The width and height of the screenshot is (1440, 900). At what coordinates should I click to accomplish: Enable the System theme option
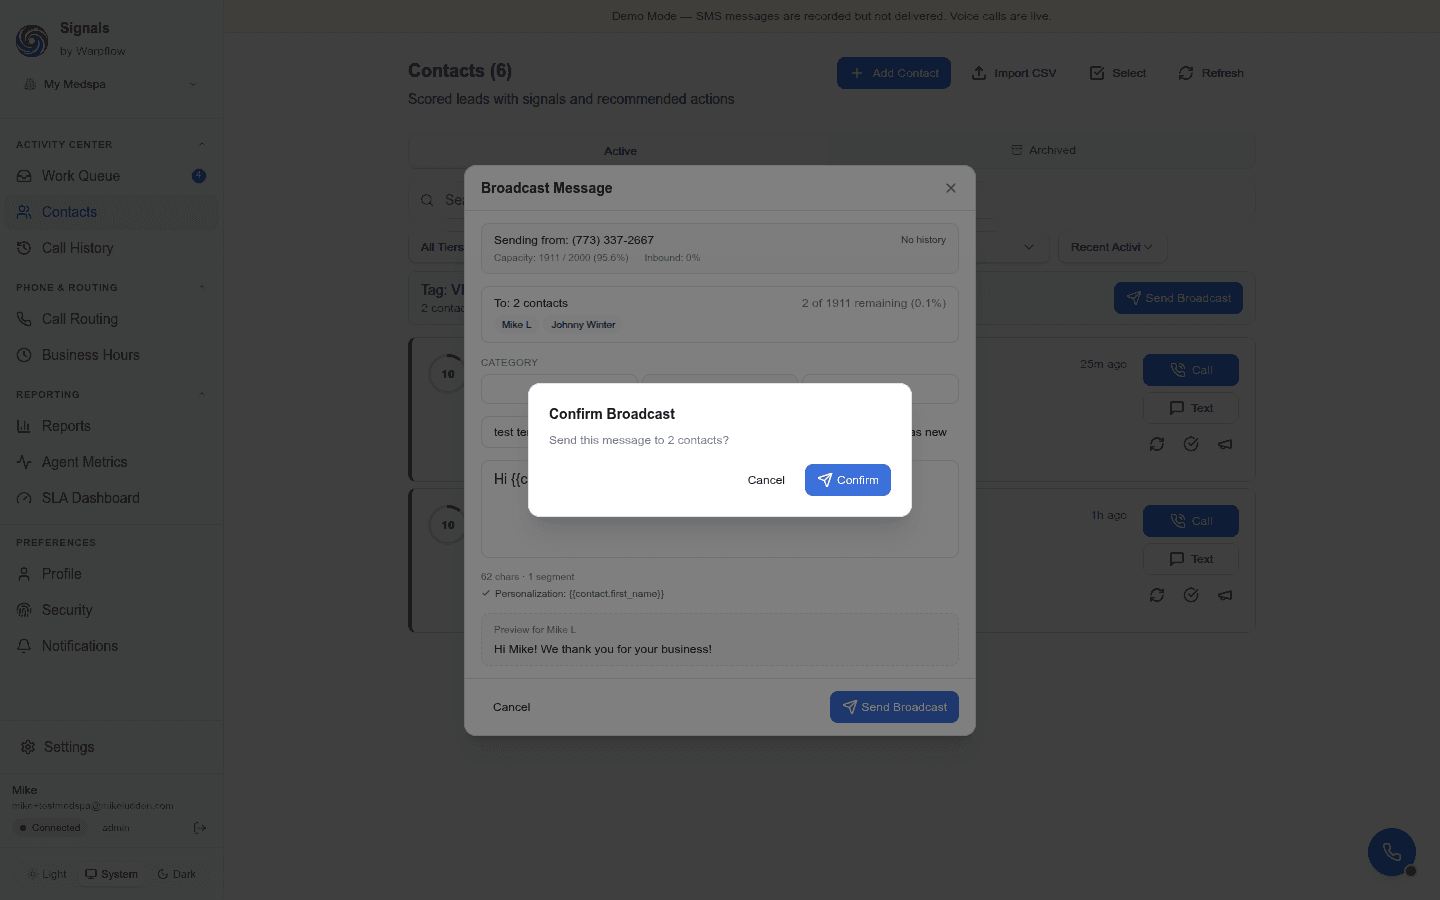click(x=111, y=873)
